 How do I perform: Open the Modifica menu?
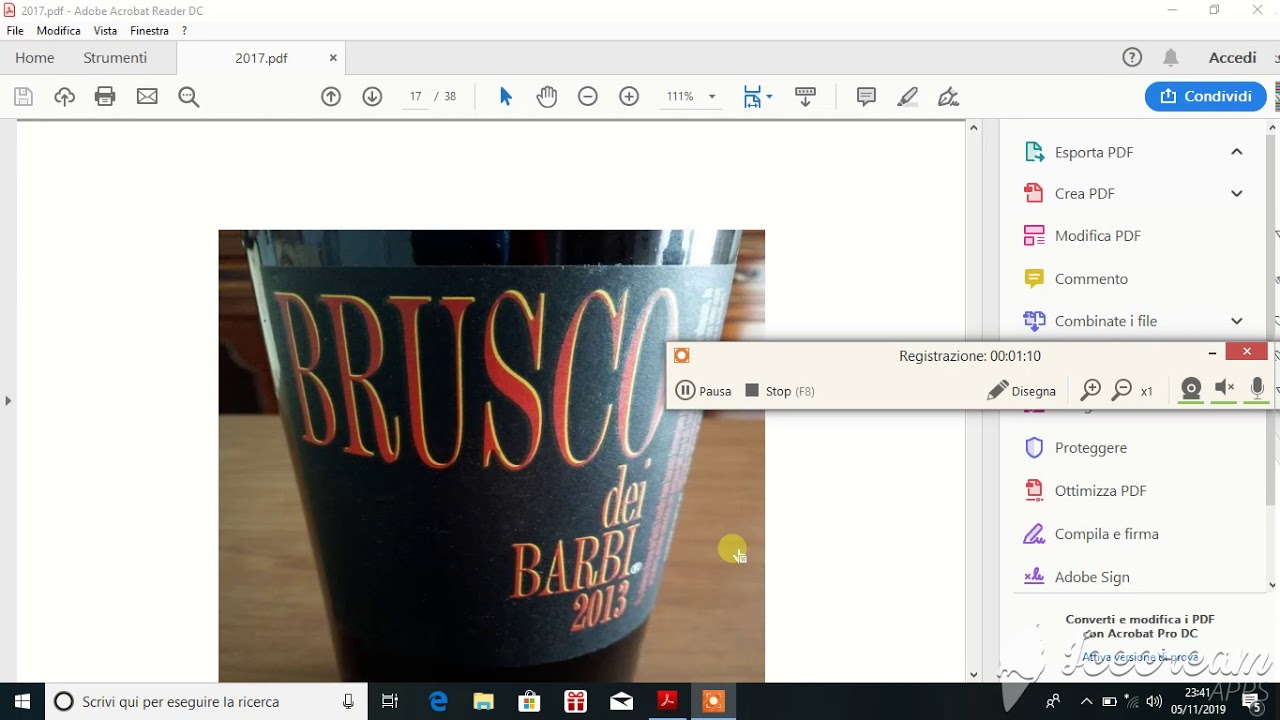pos(58,31)
